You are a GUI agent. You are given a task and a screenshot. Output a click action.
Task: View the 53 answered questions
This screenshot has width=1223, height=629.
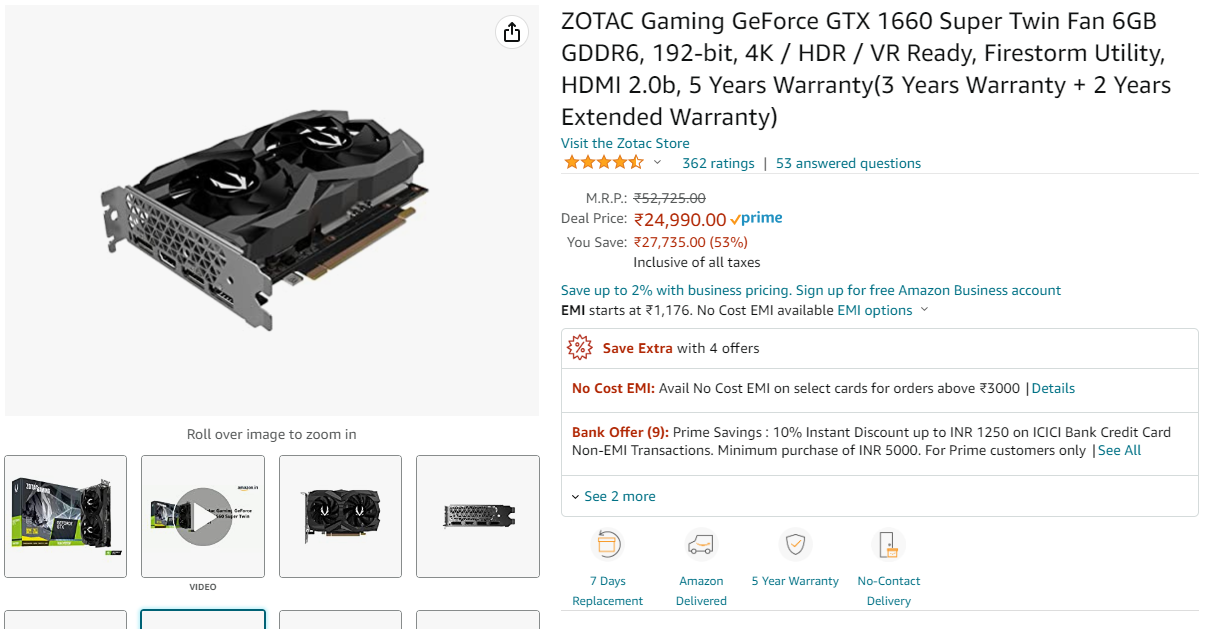[848, 163]
